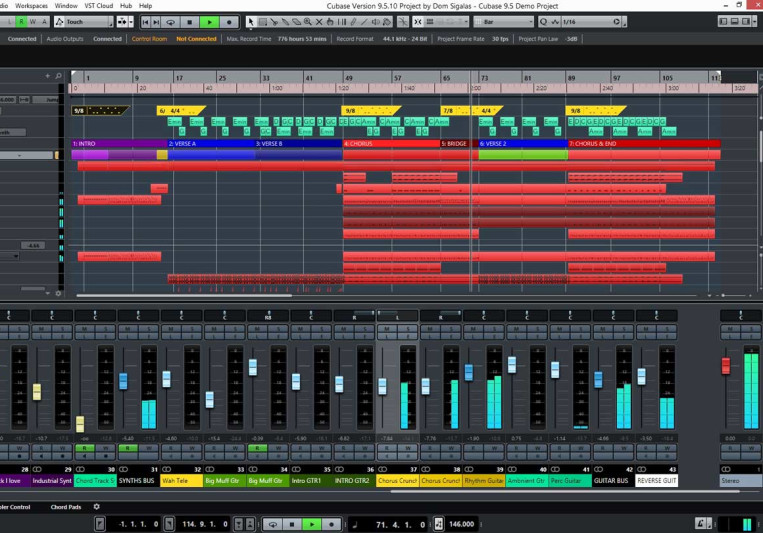Screen dimensions: 763x533
Task: Select the Intro GTR1 channel name
Action: 311,480
